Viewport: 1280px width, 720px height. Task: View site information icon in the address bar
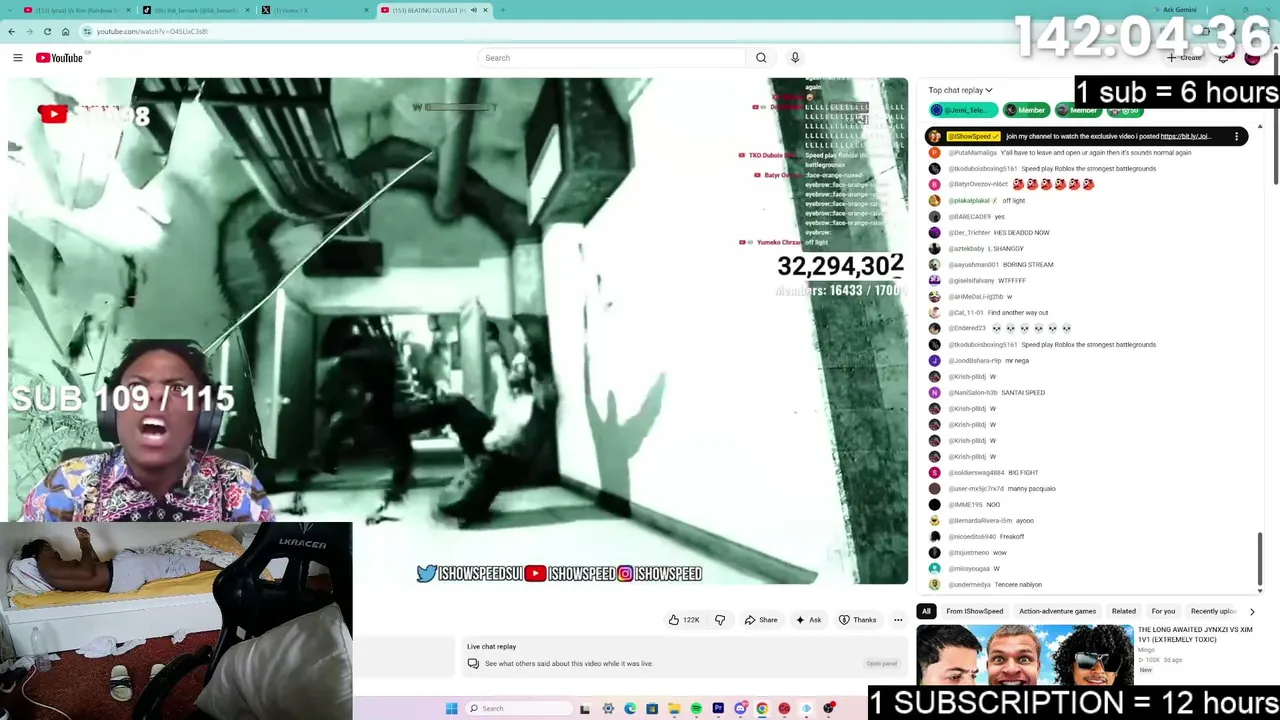point(87,31)
